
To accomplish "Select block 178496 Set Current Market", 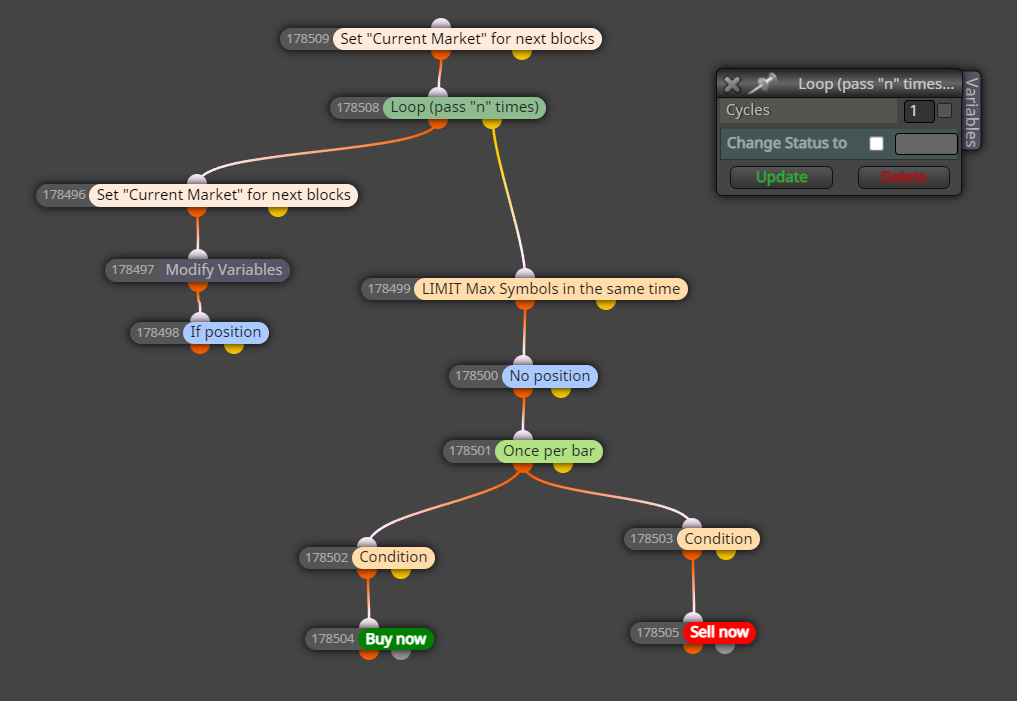I will click(223, 195).
